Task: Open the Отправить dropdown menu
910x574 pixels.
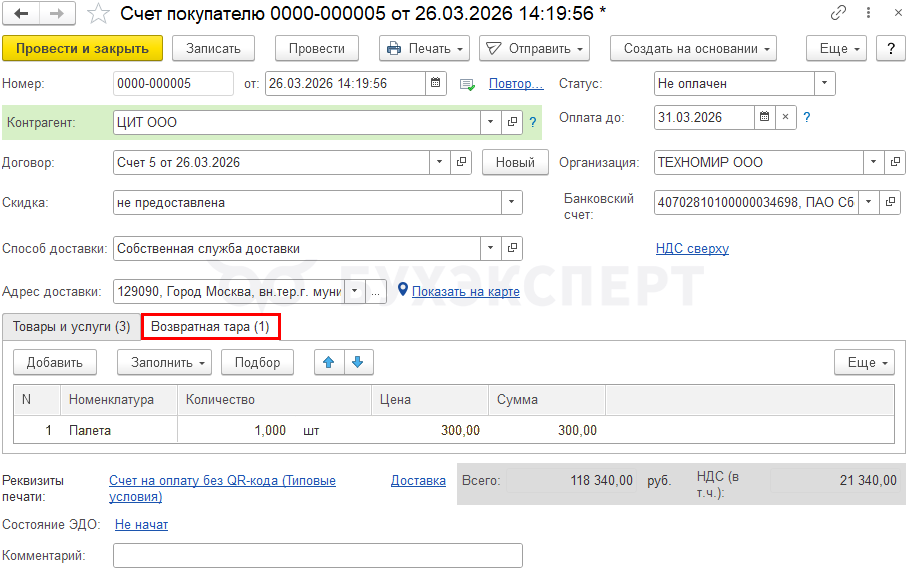Action: [x=535, y=49]
